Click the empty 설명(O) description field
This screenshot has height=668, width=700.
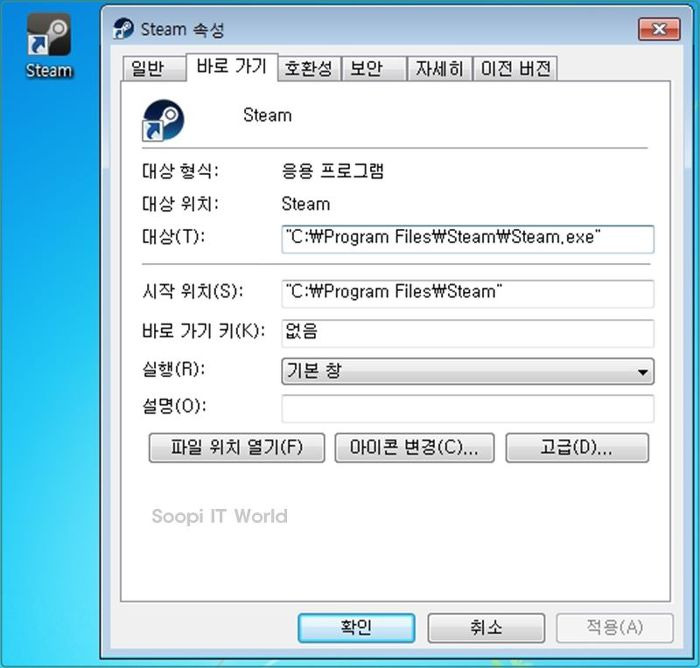tap(467, 408)
